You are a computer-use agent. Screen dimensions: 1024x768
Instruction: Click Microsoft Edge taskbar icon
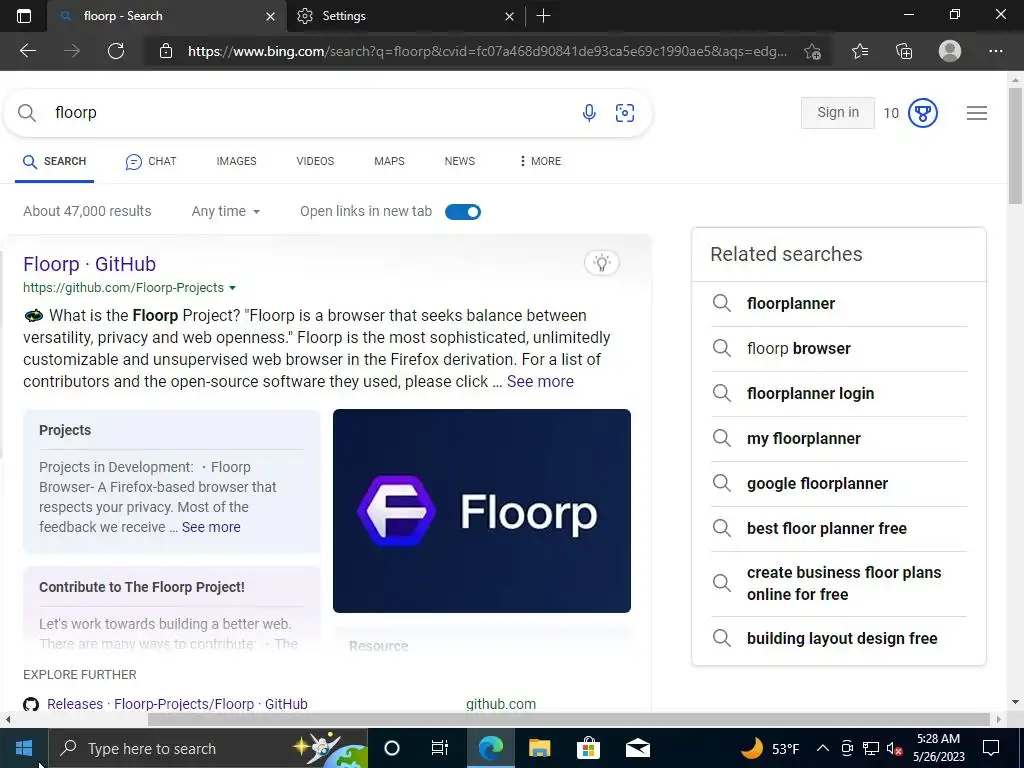pyautogui.click(x=490, y=748)
